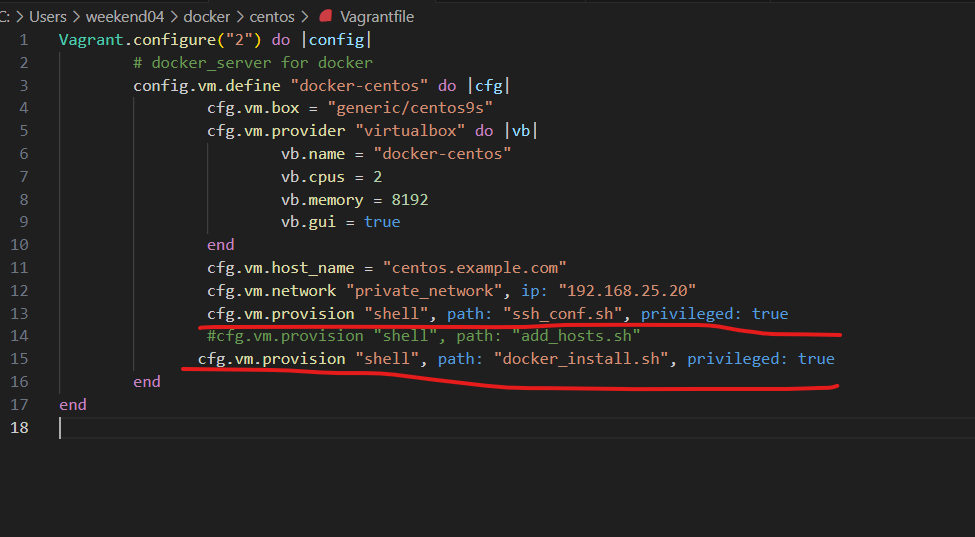Viewport: 975px width, 537px height.
Task: Click the 'end' keyword on line 16
Action: click(147, 382)
